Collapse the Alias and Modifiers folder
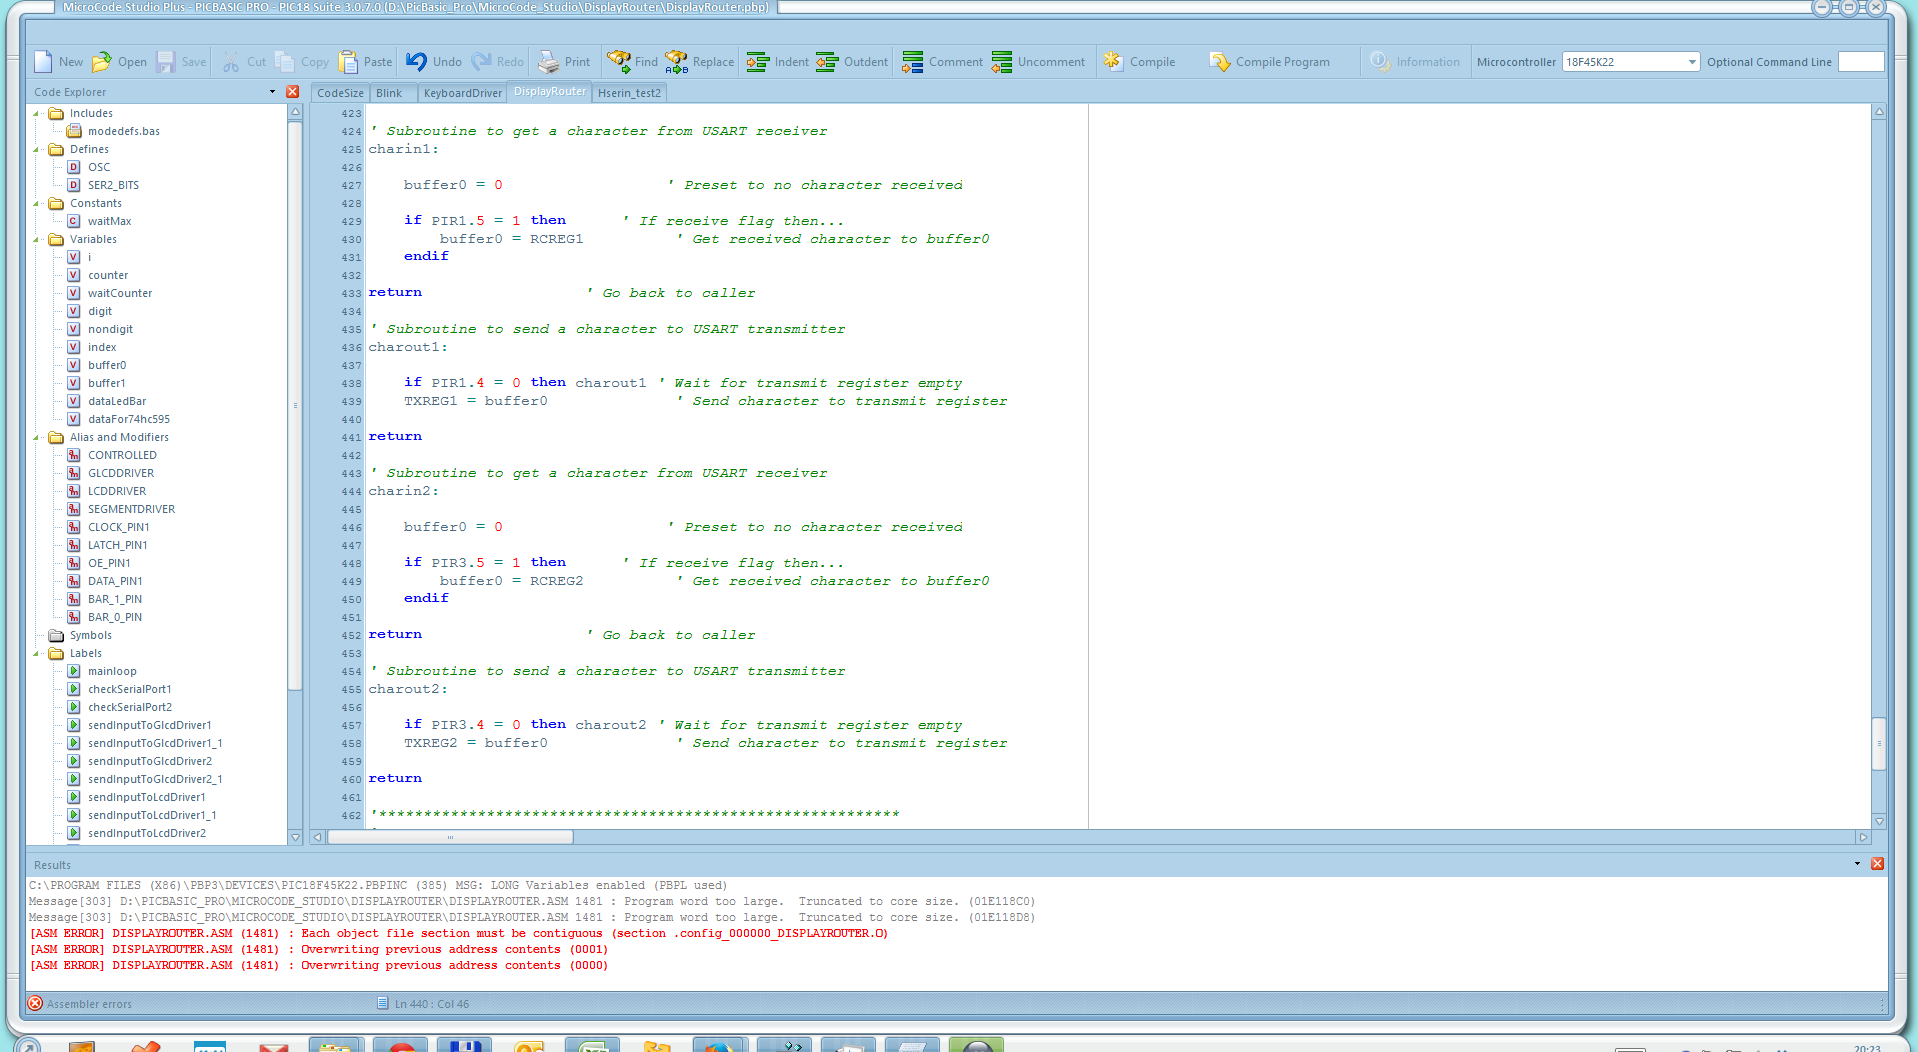 37,438
